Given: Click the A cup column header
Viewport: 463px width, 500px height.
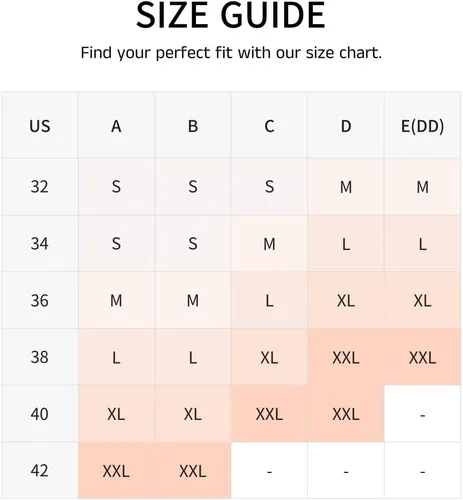Looking at the screenshot, I should [x=116, y=125].
